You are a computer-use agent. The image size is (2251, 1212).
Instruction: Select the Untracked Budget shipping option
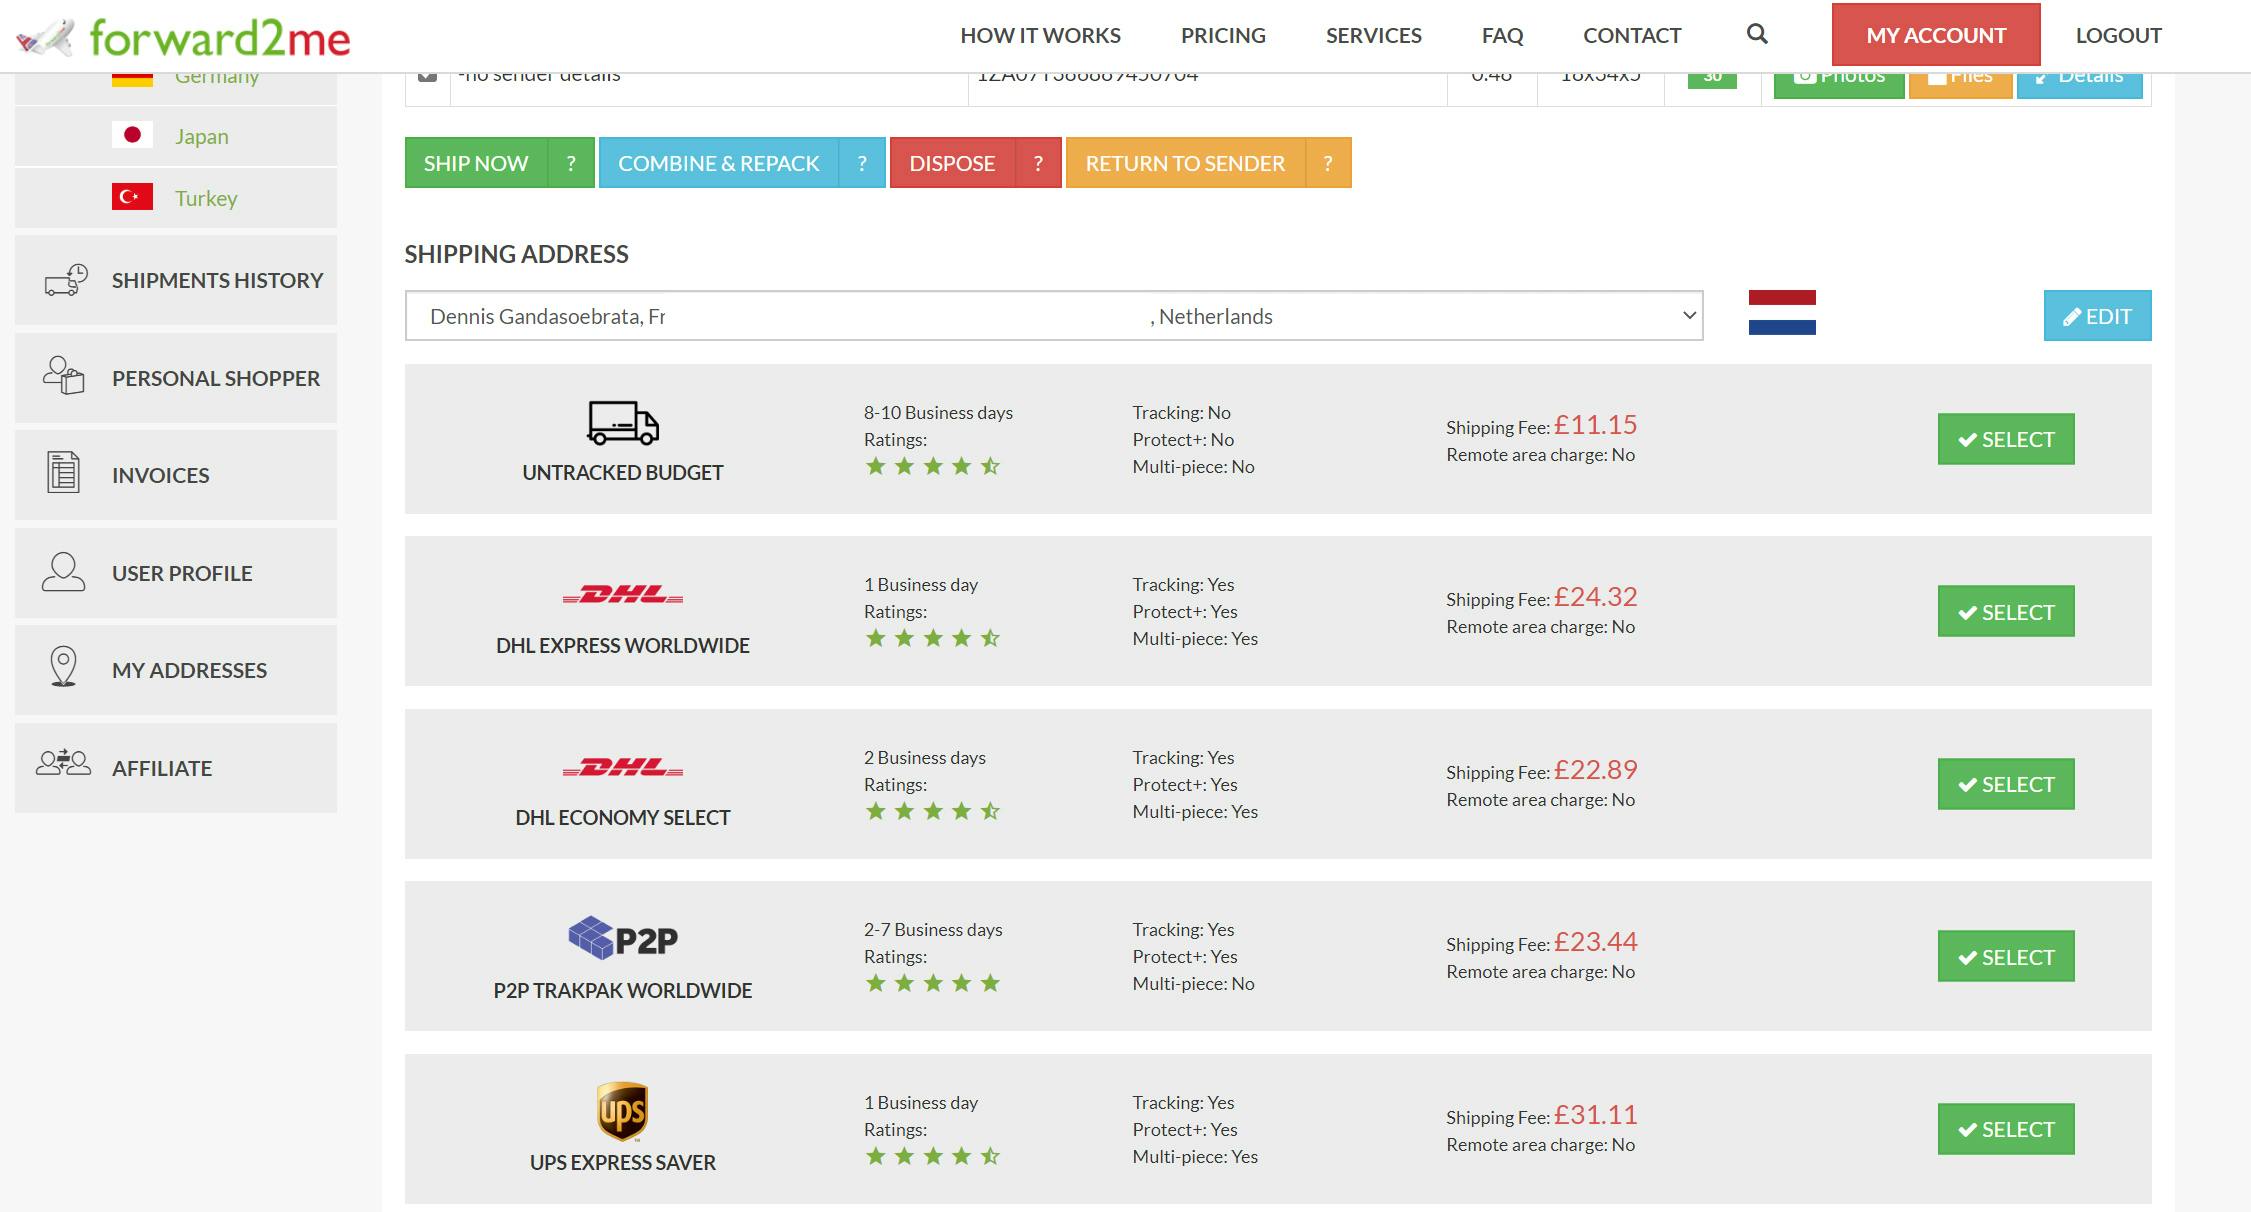point(2005,439)
